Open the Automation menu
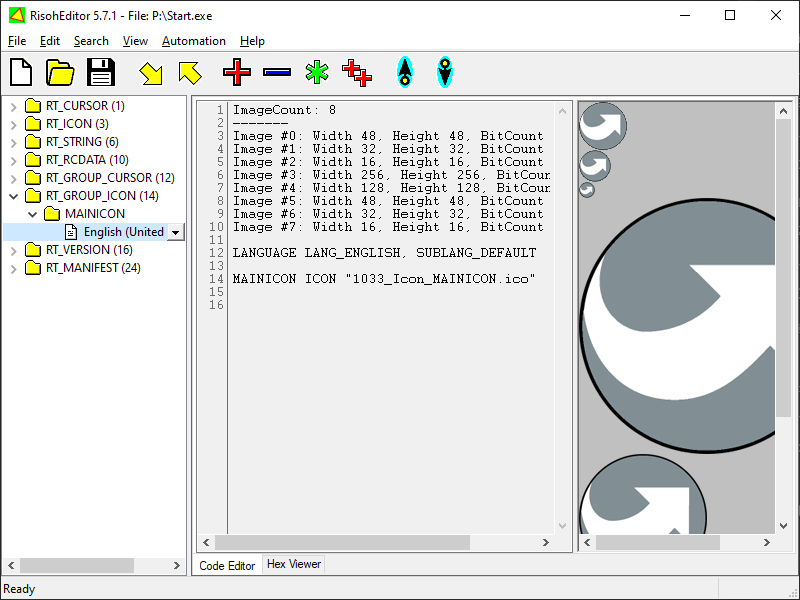This screenshot has width=800, height=600. [x=193, y=41]
